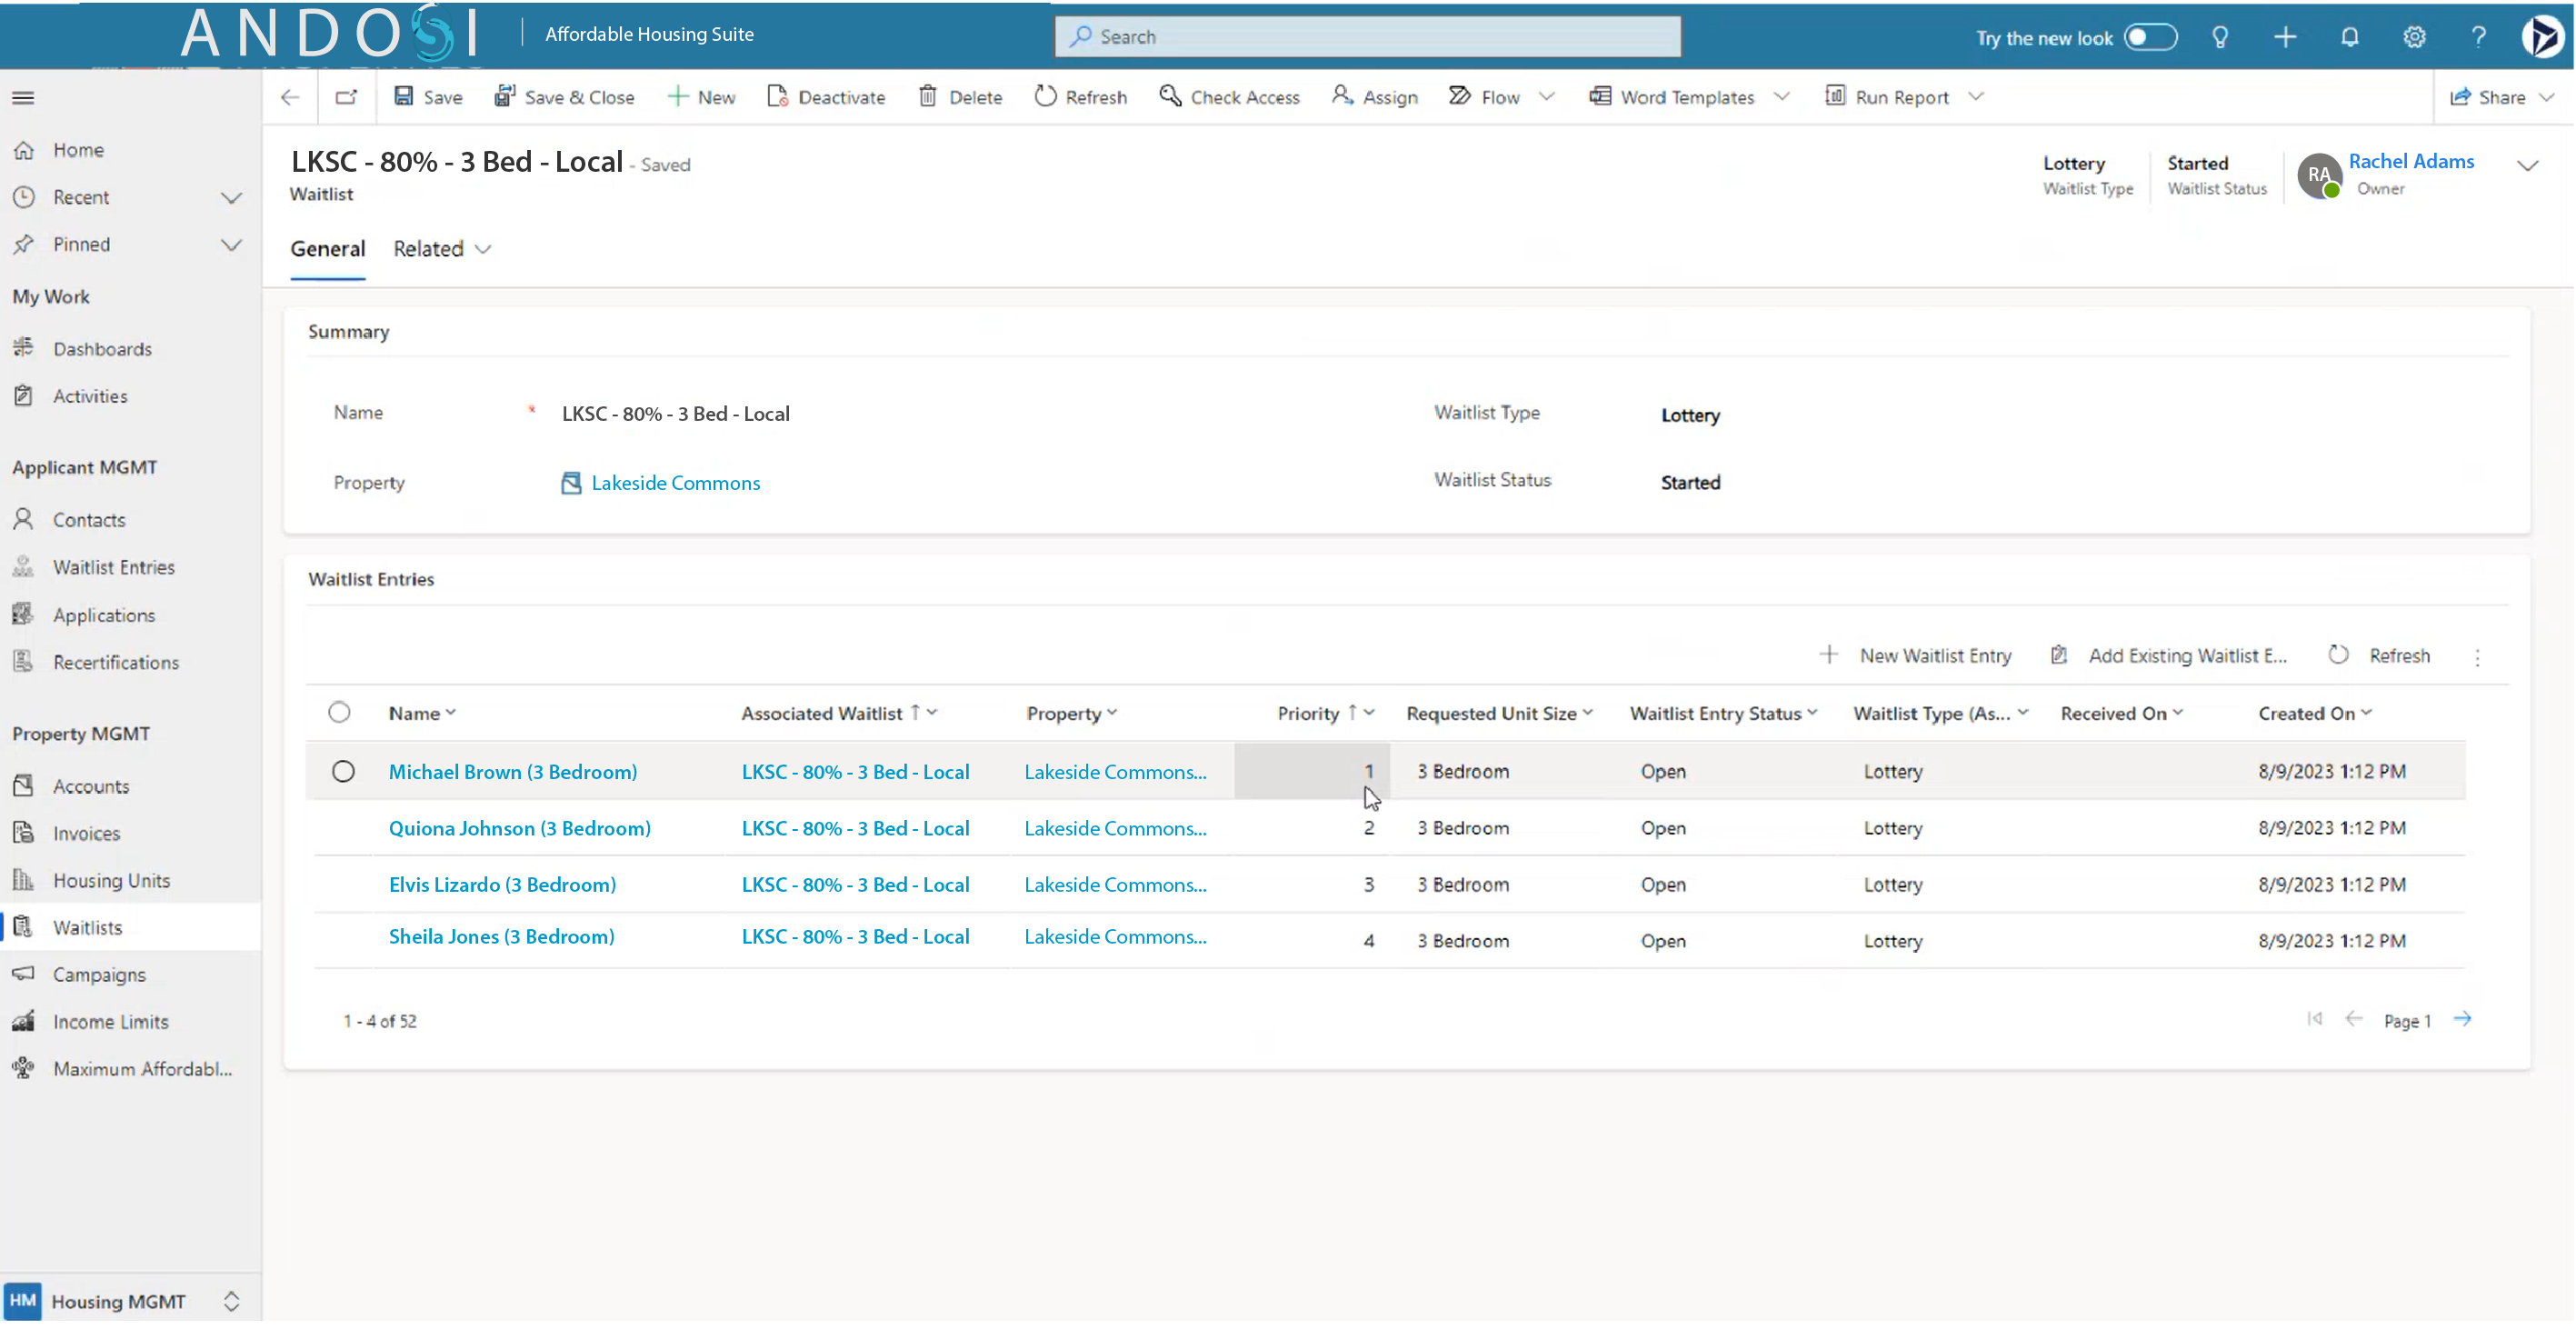Click the lightbulb assistant icon
This screenshot has height=1330, width=2576.
[2220, 37]
